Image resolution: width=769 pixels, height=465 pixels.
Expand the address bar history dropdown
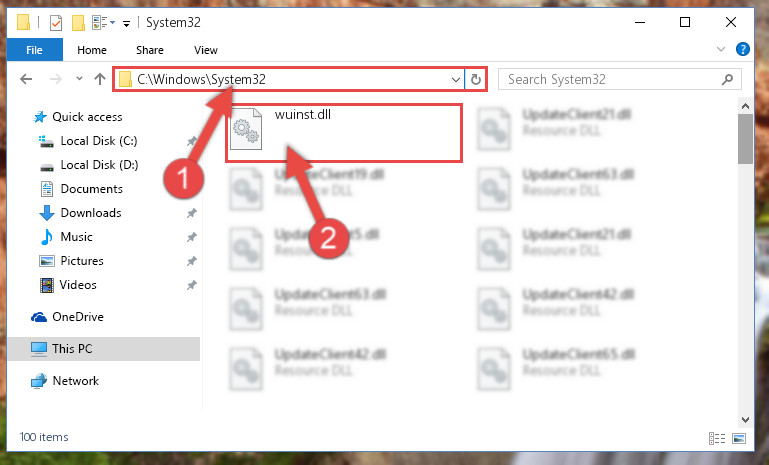pyautogui.click(x=456, y=79)
